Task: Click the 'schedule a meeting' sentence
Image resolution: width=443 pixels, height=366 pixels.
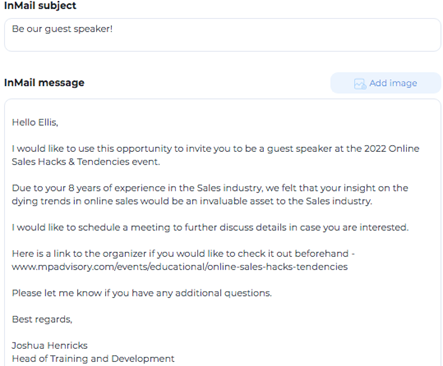Action: 210,227
